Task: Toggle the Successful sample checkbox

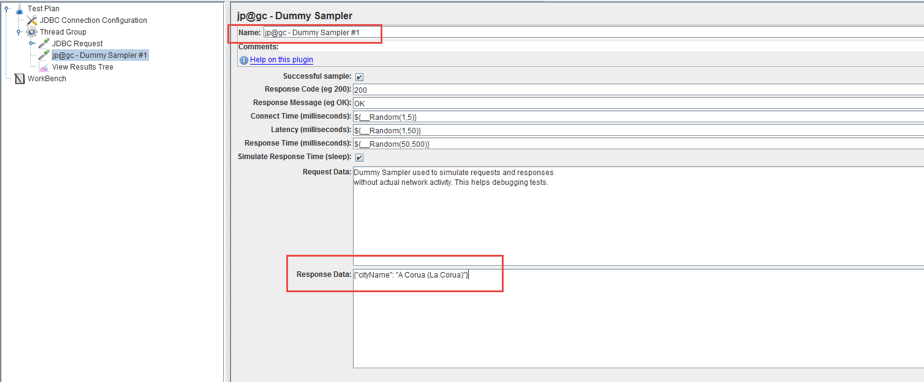Action: [x=359, y=77]
